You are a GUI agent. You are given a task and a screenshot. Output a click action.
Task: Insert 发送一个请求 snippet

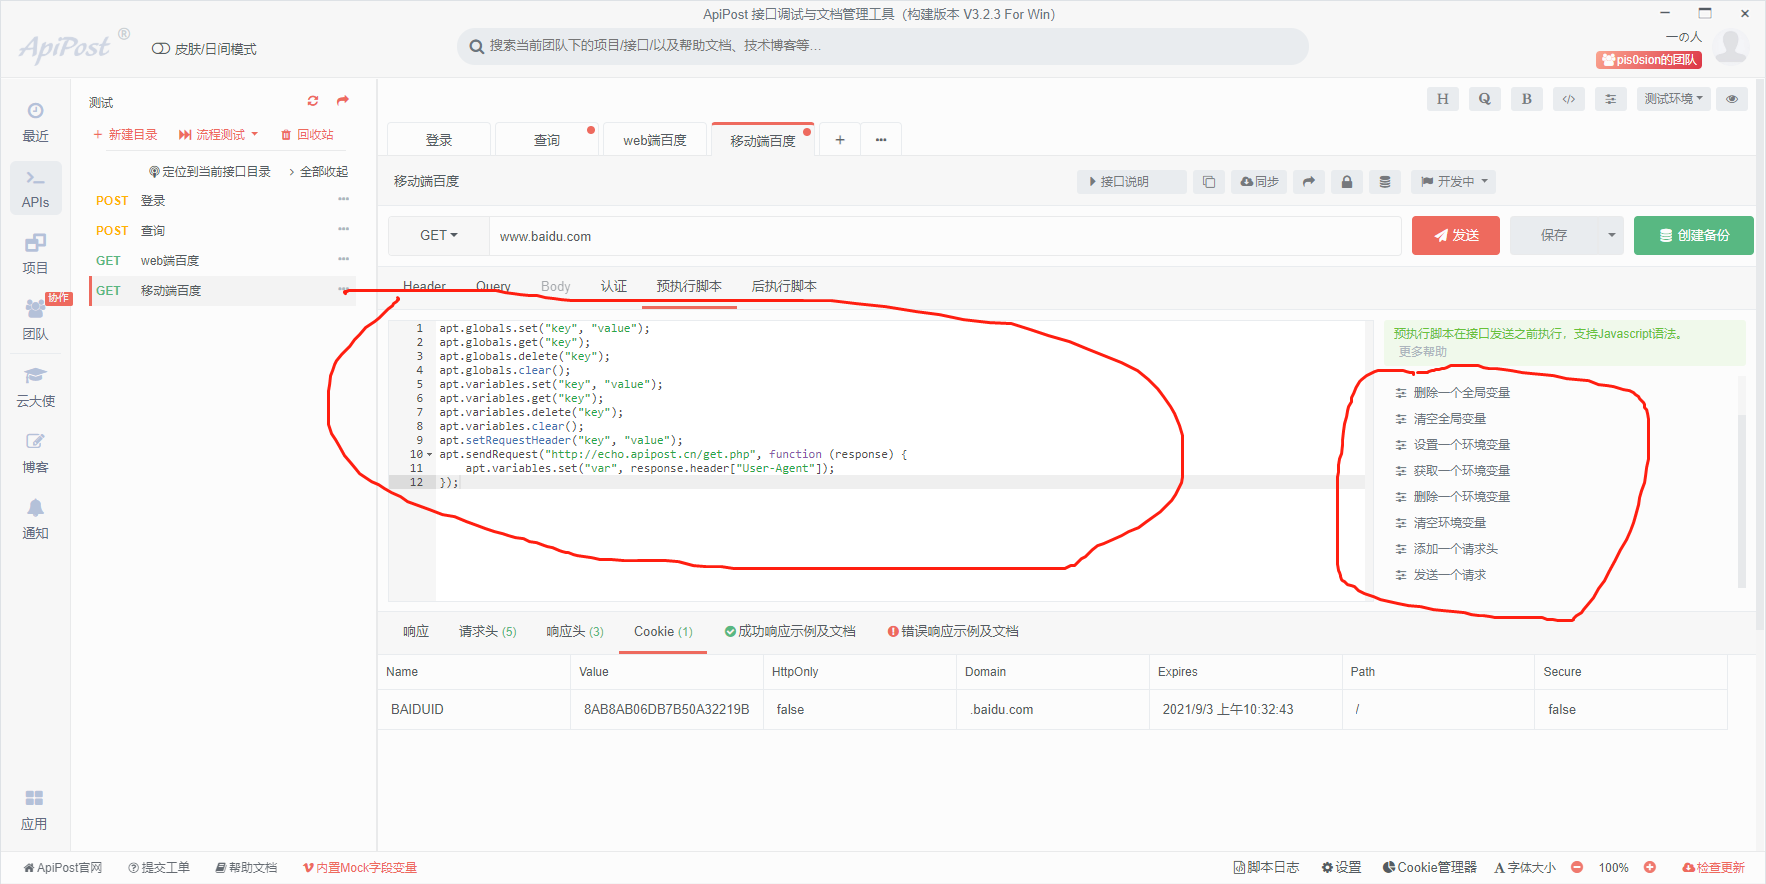(x=1441, y=575)
